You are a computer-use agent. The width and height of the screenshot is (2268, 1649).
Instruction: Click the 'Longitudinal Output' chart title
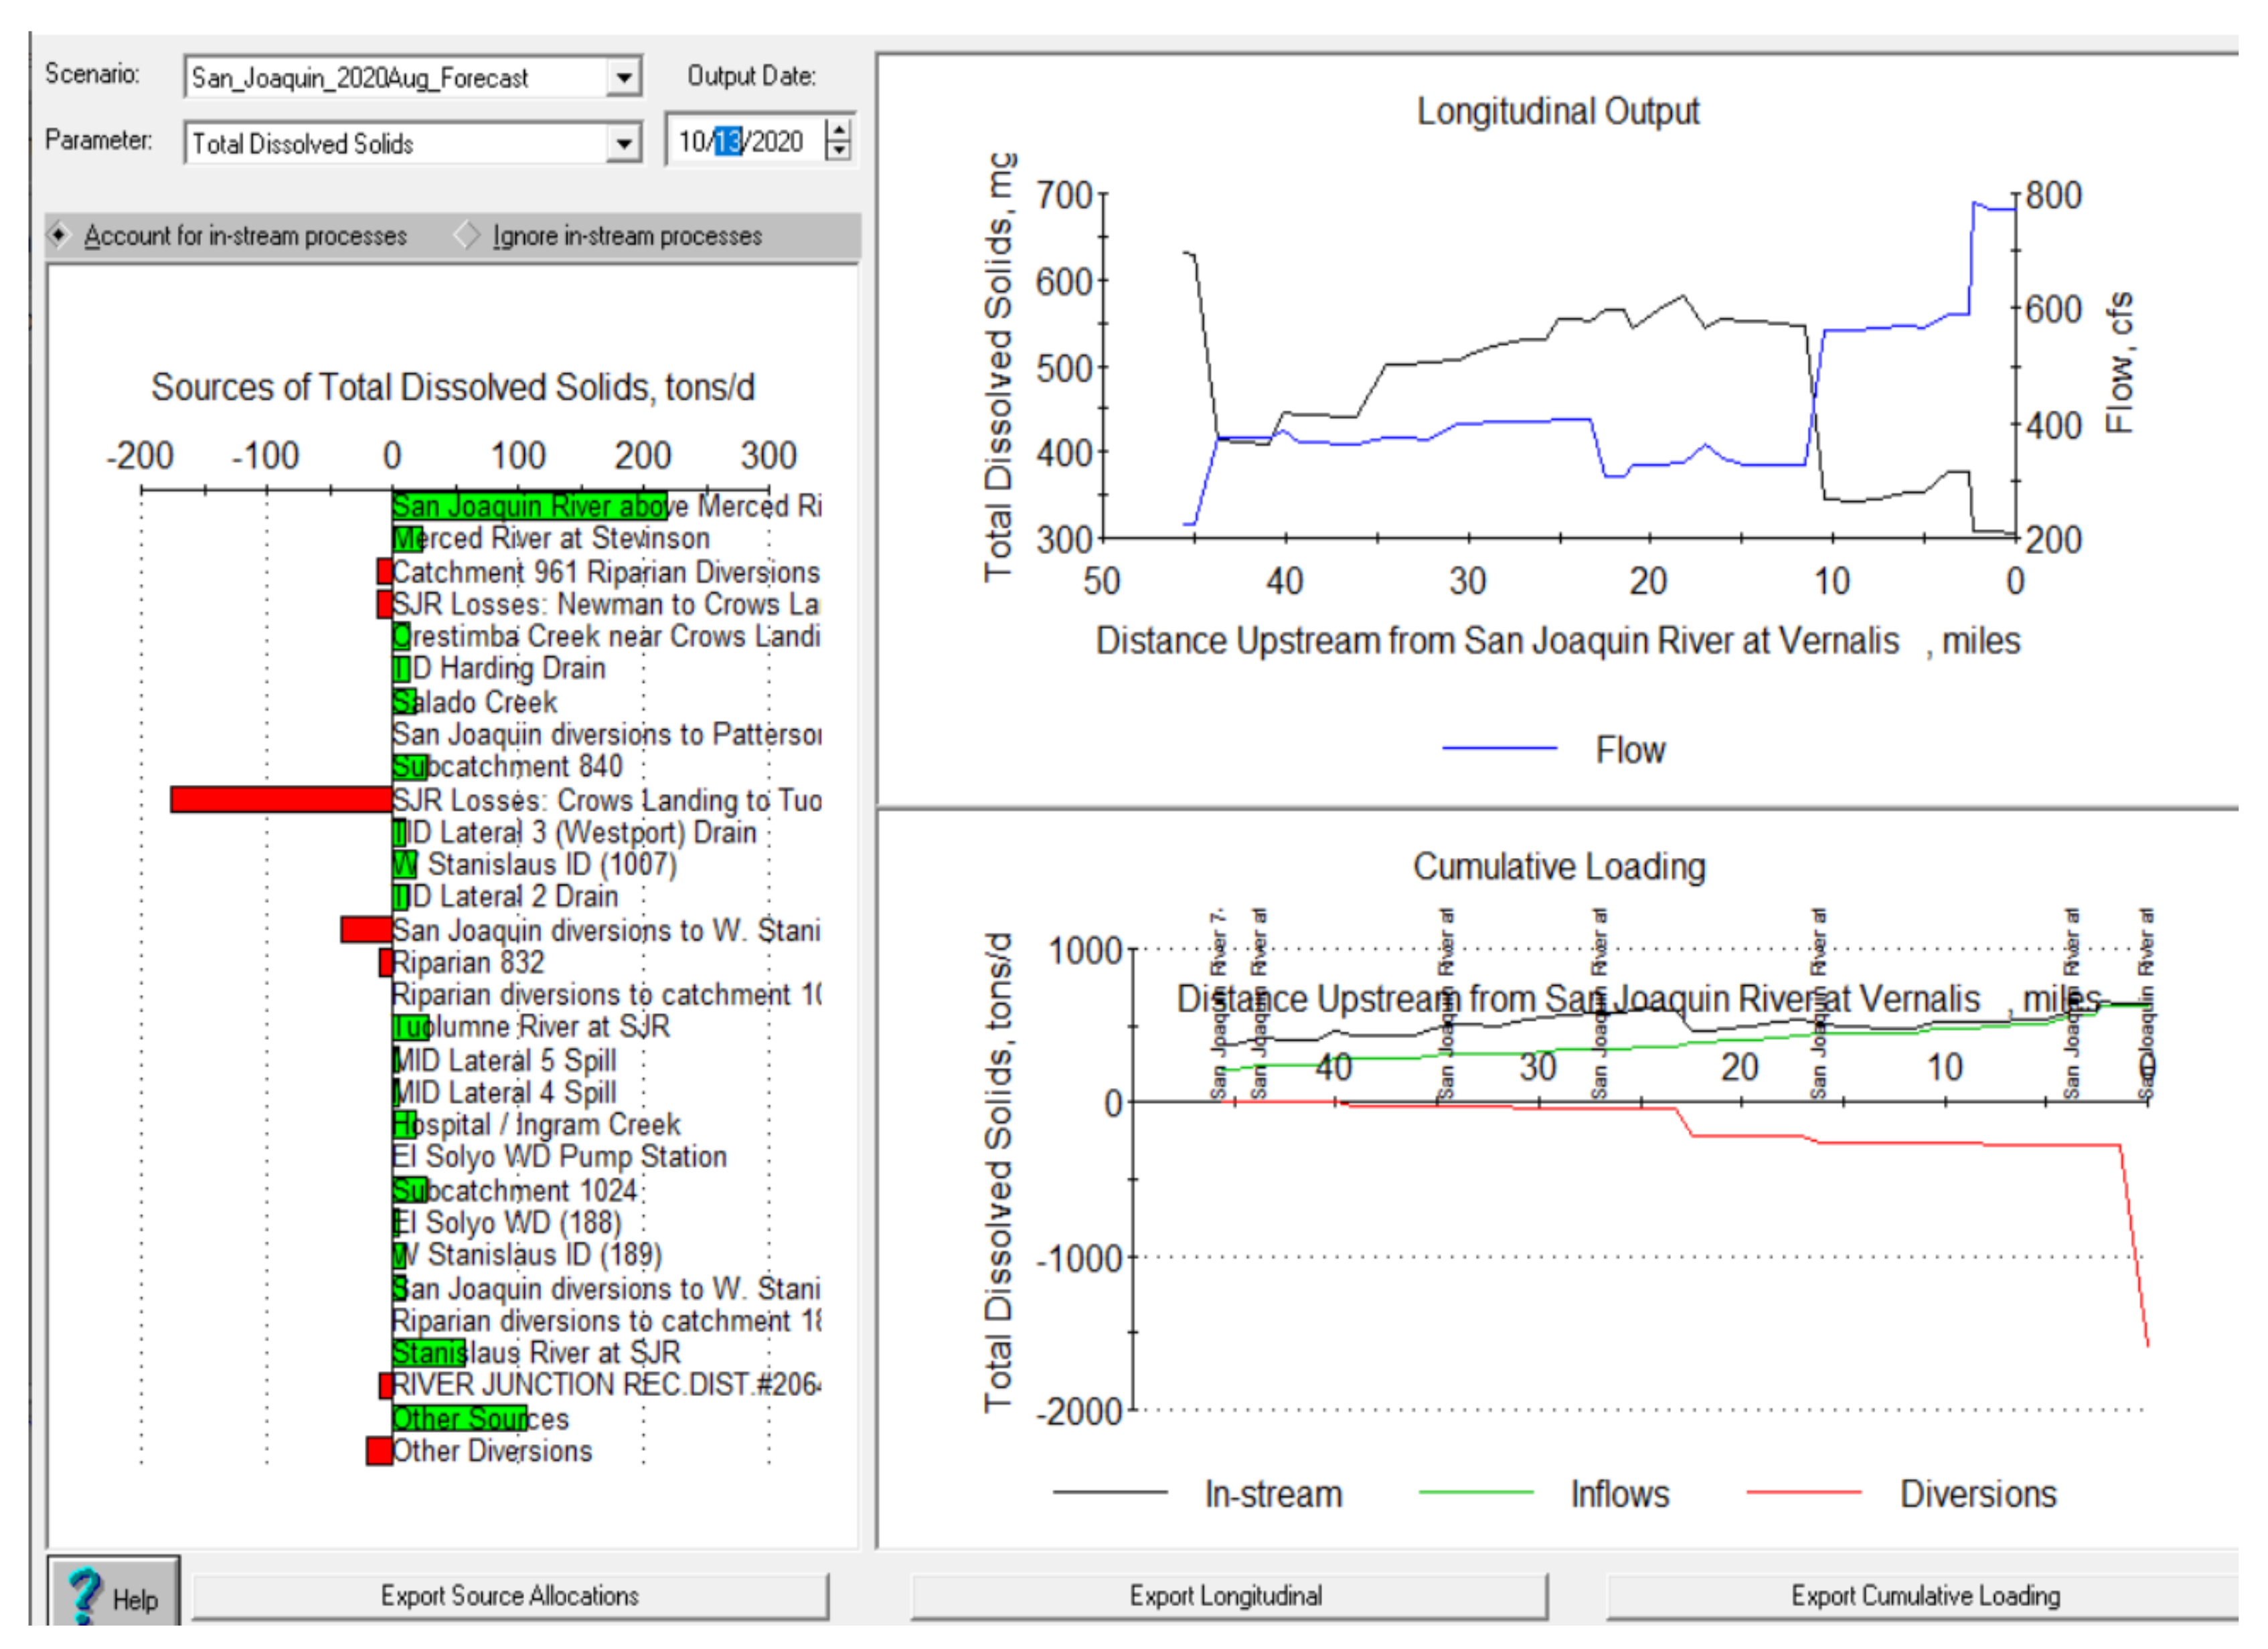pos(1558,111)
